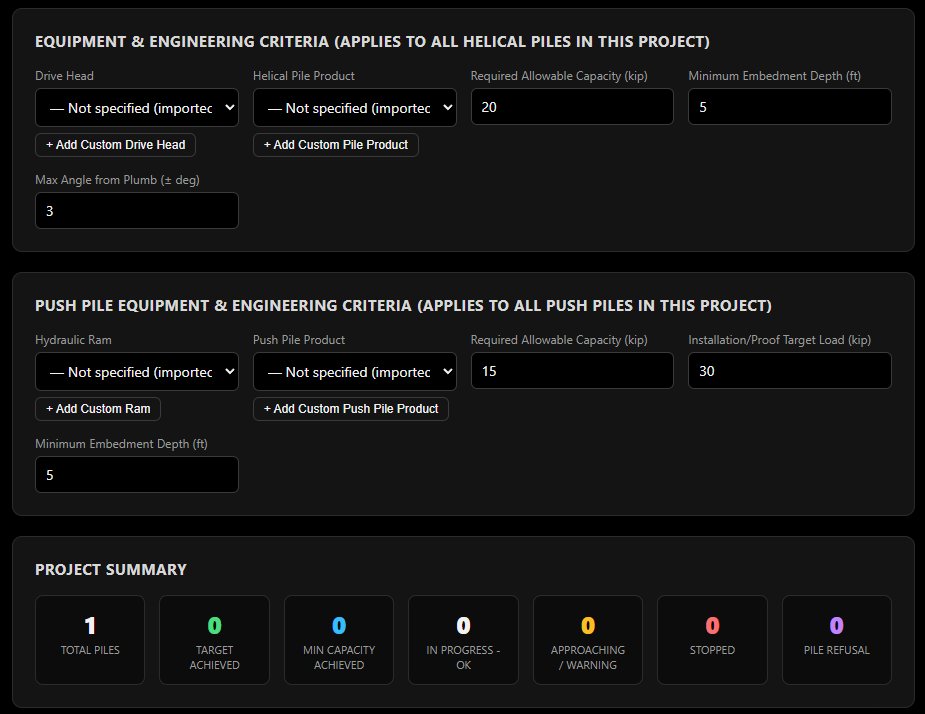Screen dimensions: 925x714
Task: Select the Target Achieved summary card
Action: (x=214, y=640)
